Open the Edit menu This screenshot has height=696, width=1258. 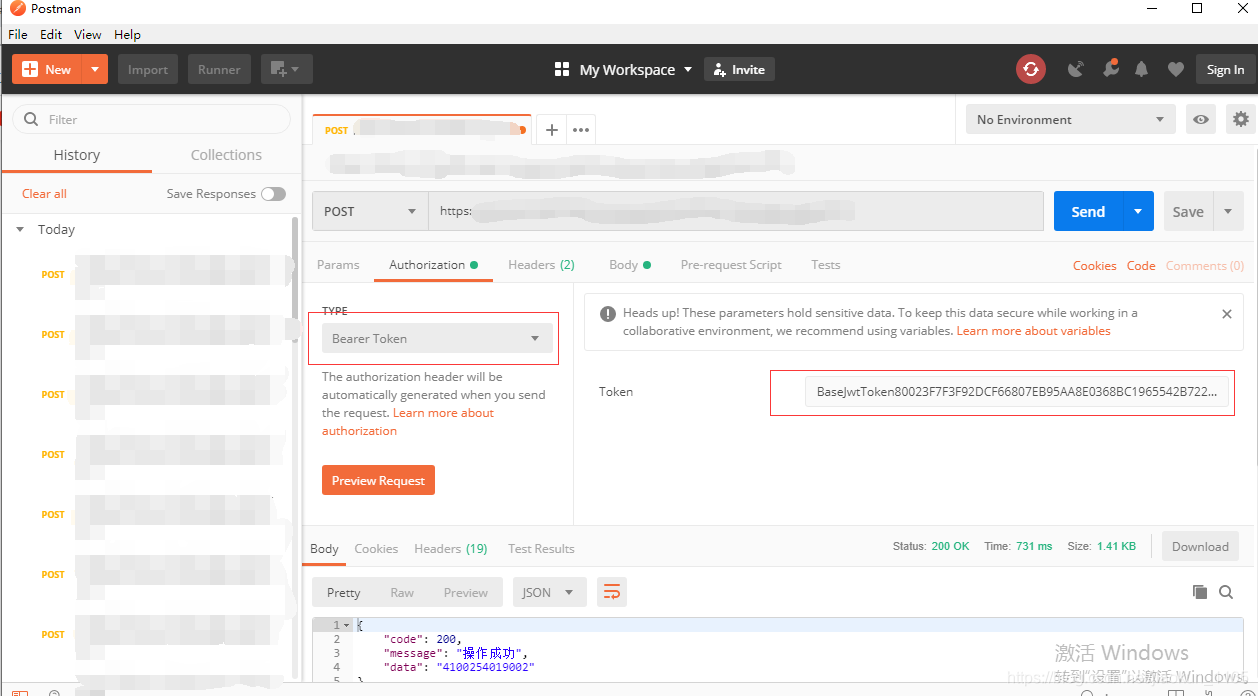click(51, 34)
